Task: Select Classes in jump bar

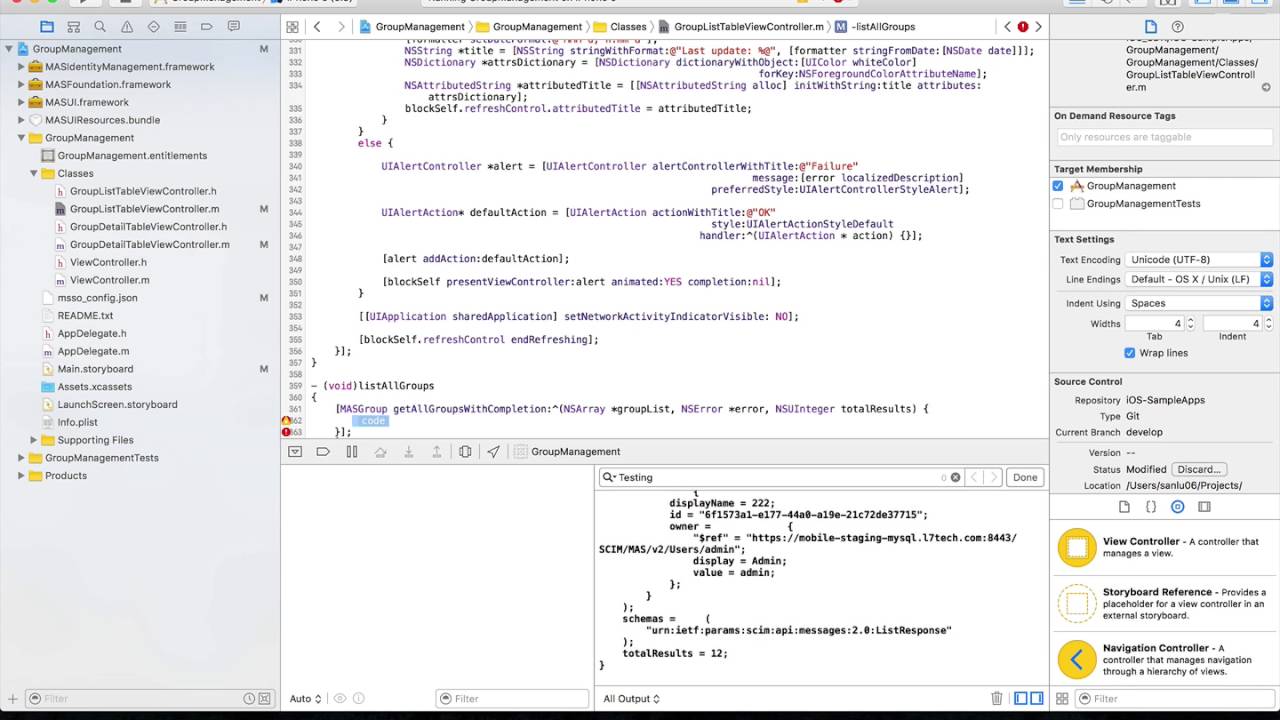Action: pyautogui.click(x=620, y=27)
